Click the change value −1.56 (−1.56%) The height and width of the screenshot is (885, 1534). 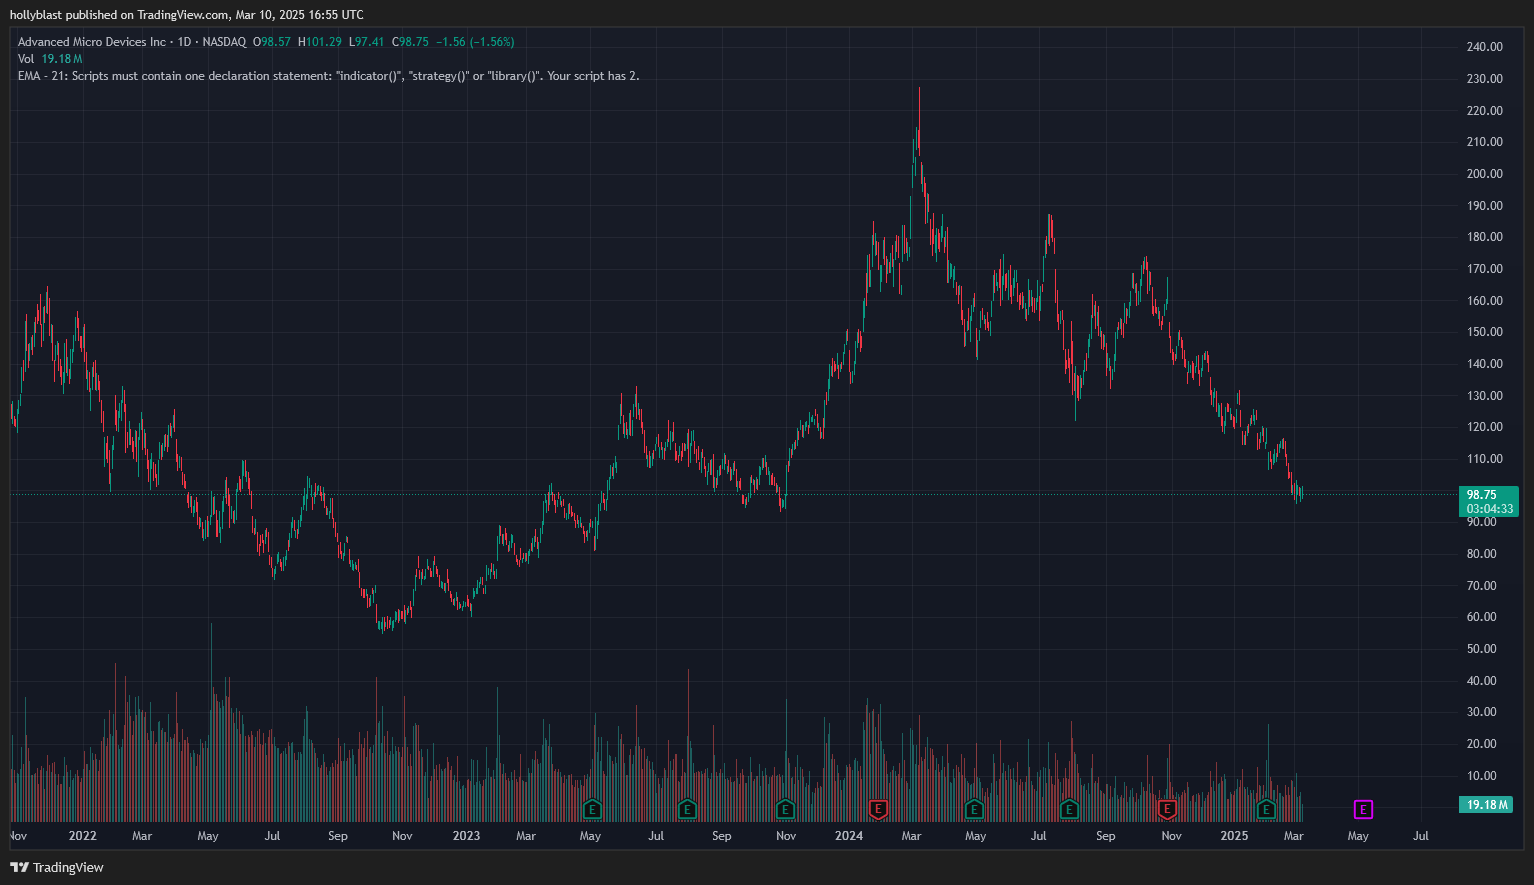coord(475,42)
